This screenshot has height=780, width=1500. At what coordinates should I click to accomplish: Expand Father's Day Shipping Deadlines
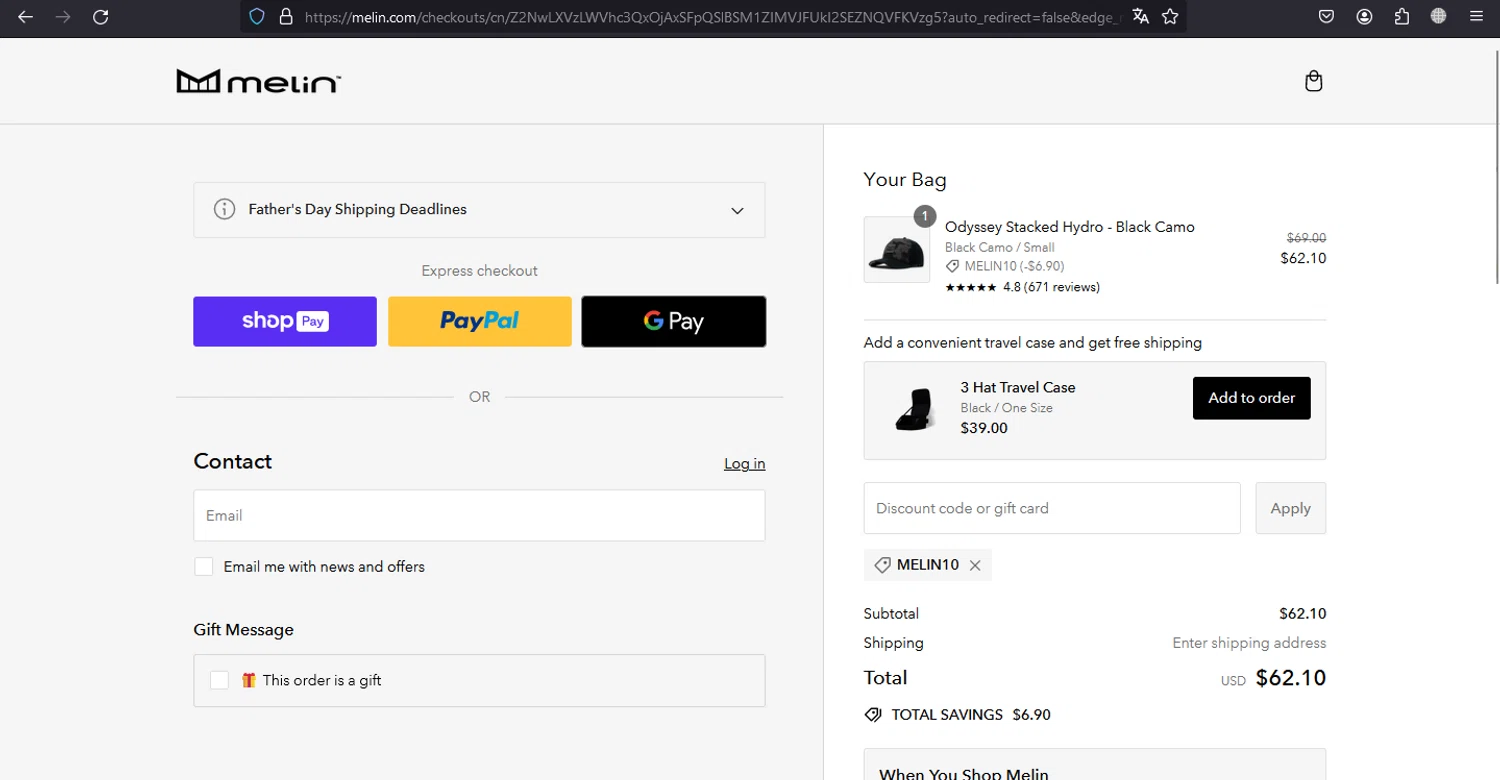[x=479, y=210]
